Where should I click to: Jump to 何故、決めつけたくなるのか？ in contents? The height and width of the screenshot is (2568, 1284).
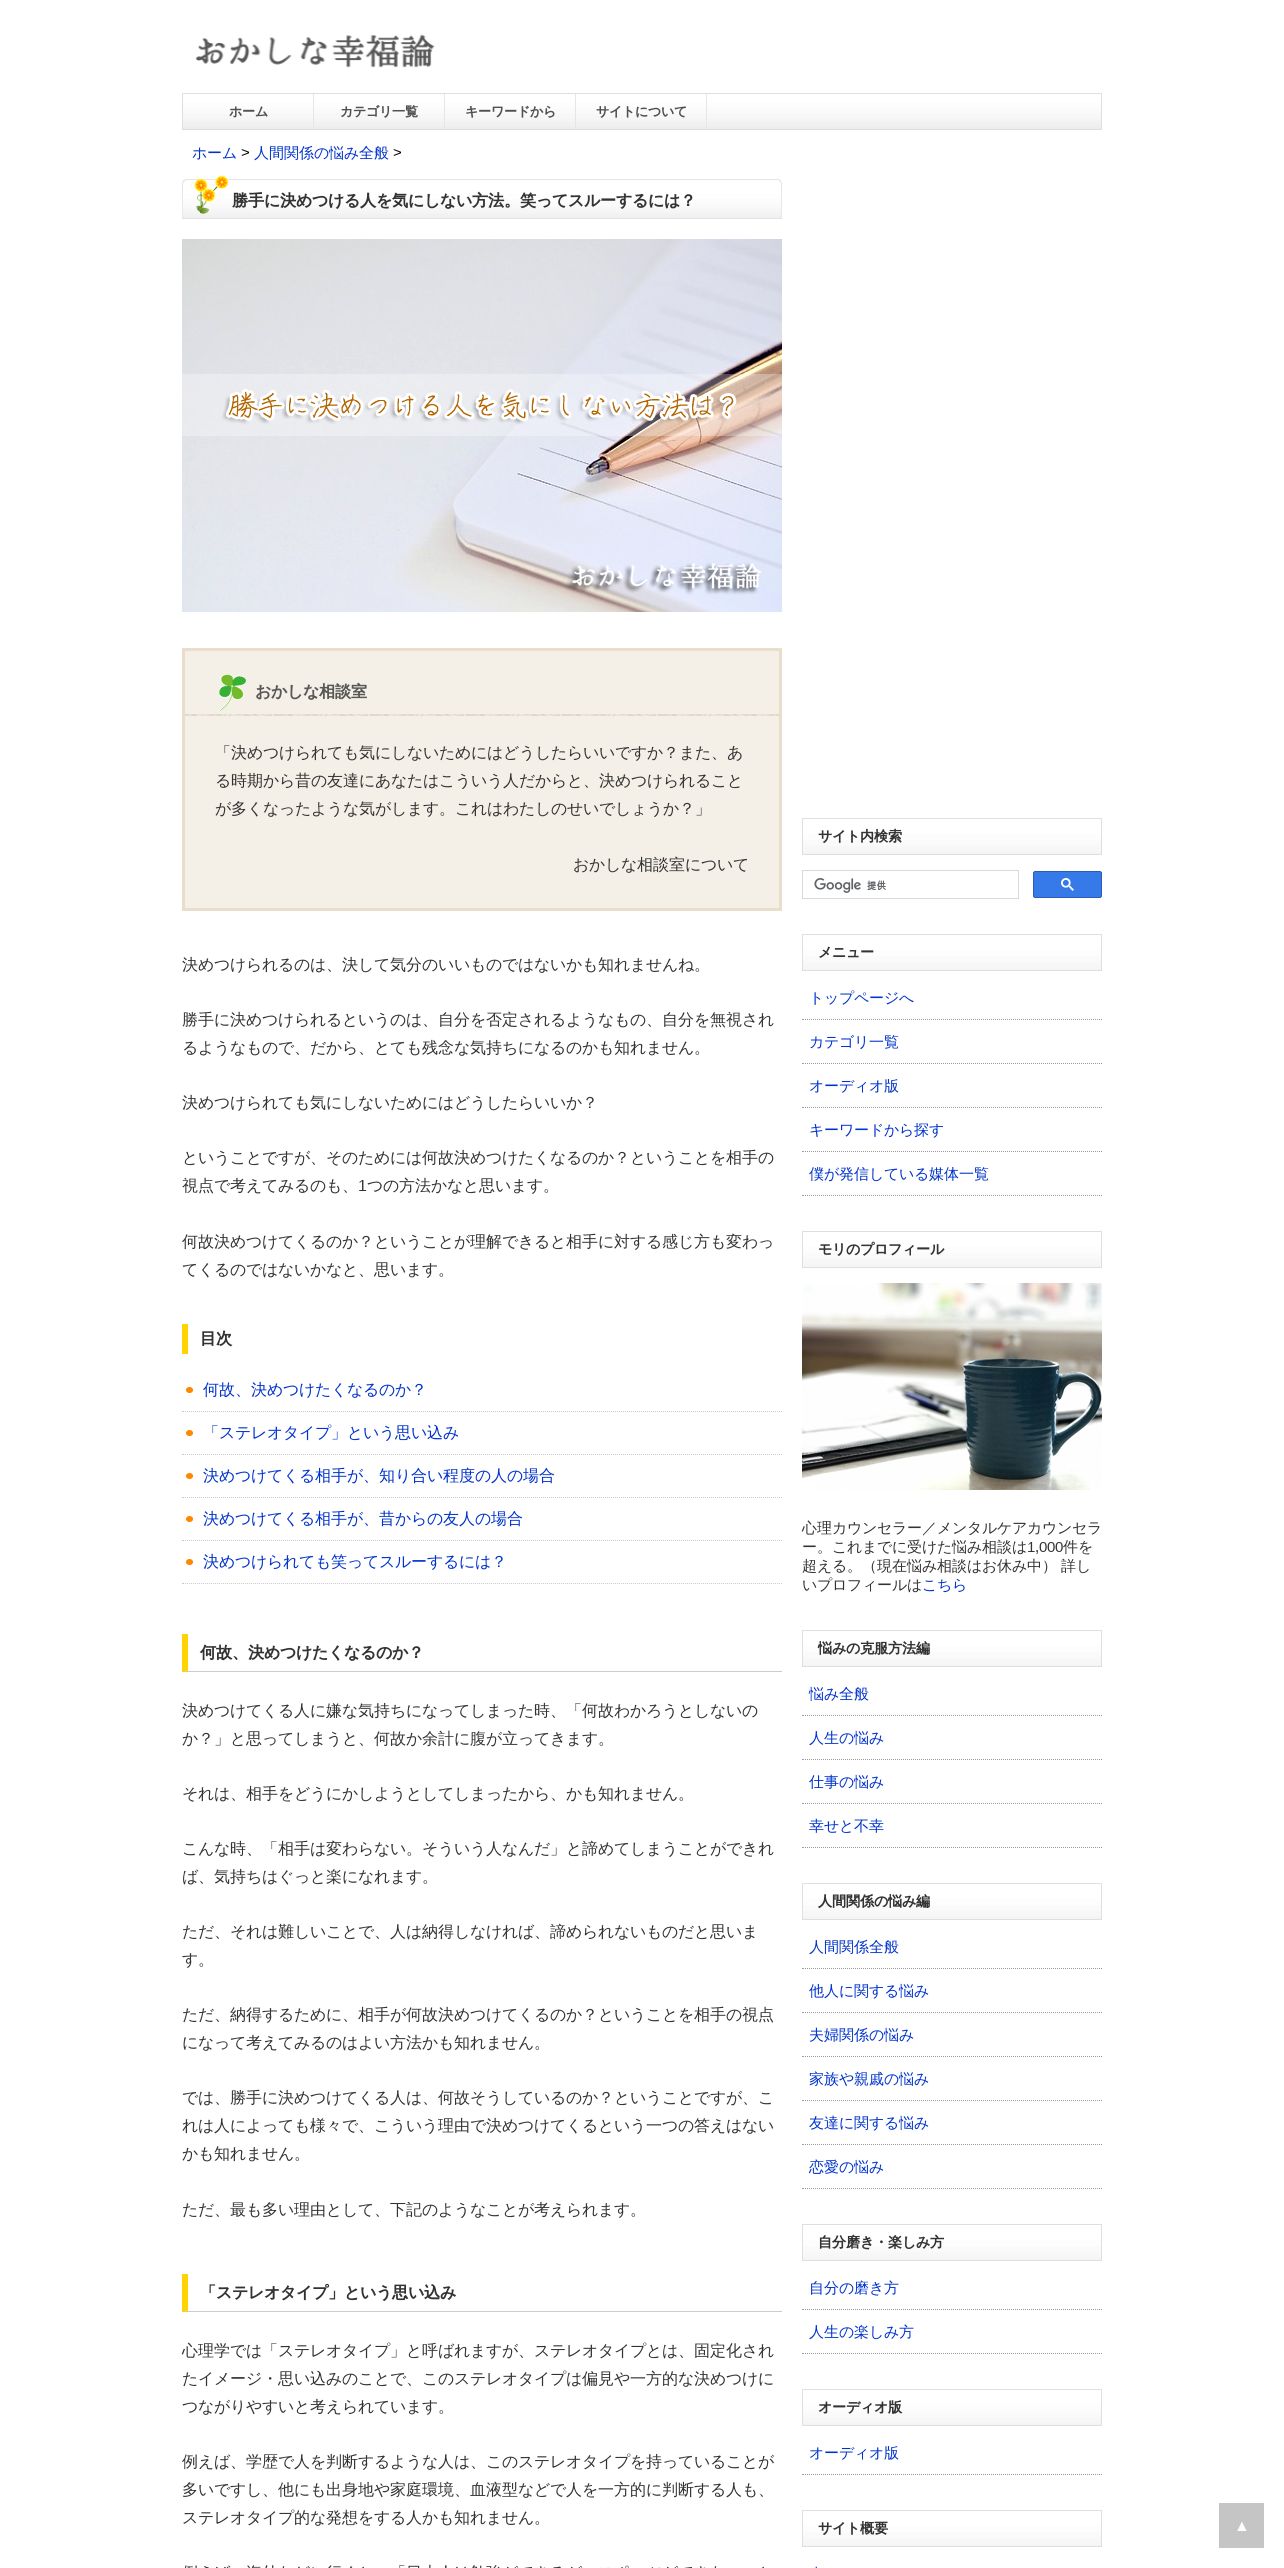tap(314, 1390)
